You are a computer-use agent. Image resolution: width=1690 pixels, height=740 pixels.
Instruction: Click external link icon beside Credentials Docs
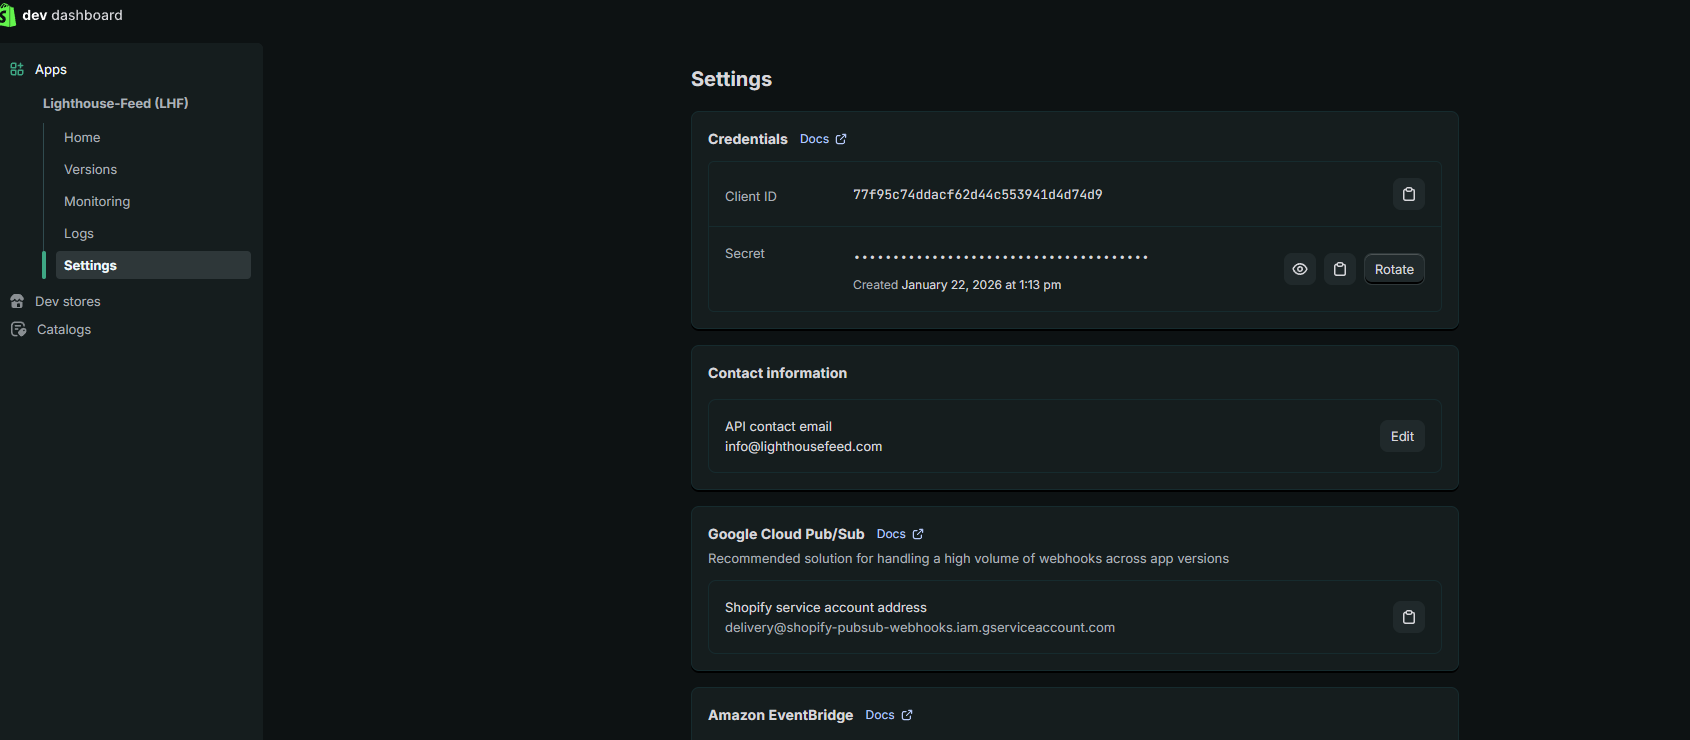tap(841, 139)
